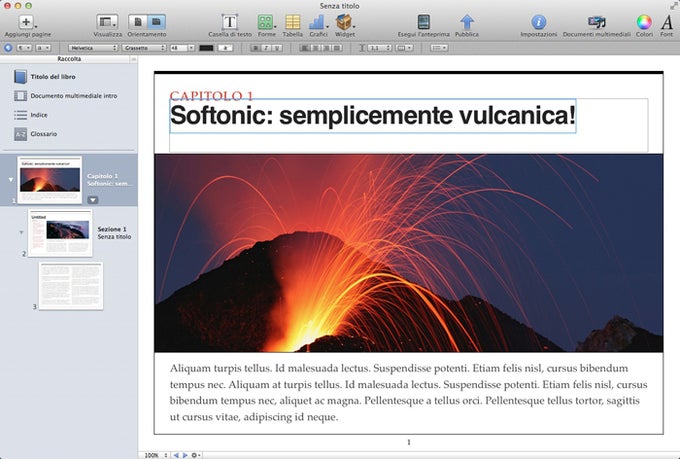Open Documenti multimediali browser
680x459 pixels.
point(596,22)
